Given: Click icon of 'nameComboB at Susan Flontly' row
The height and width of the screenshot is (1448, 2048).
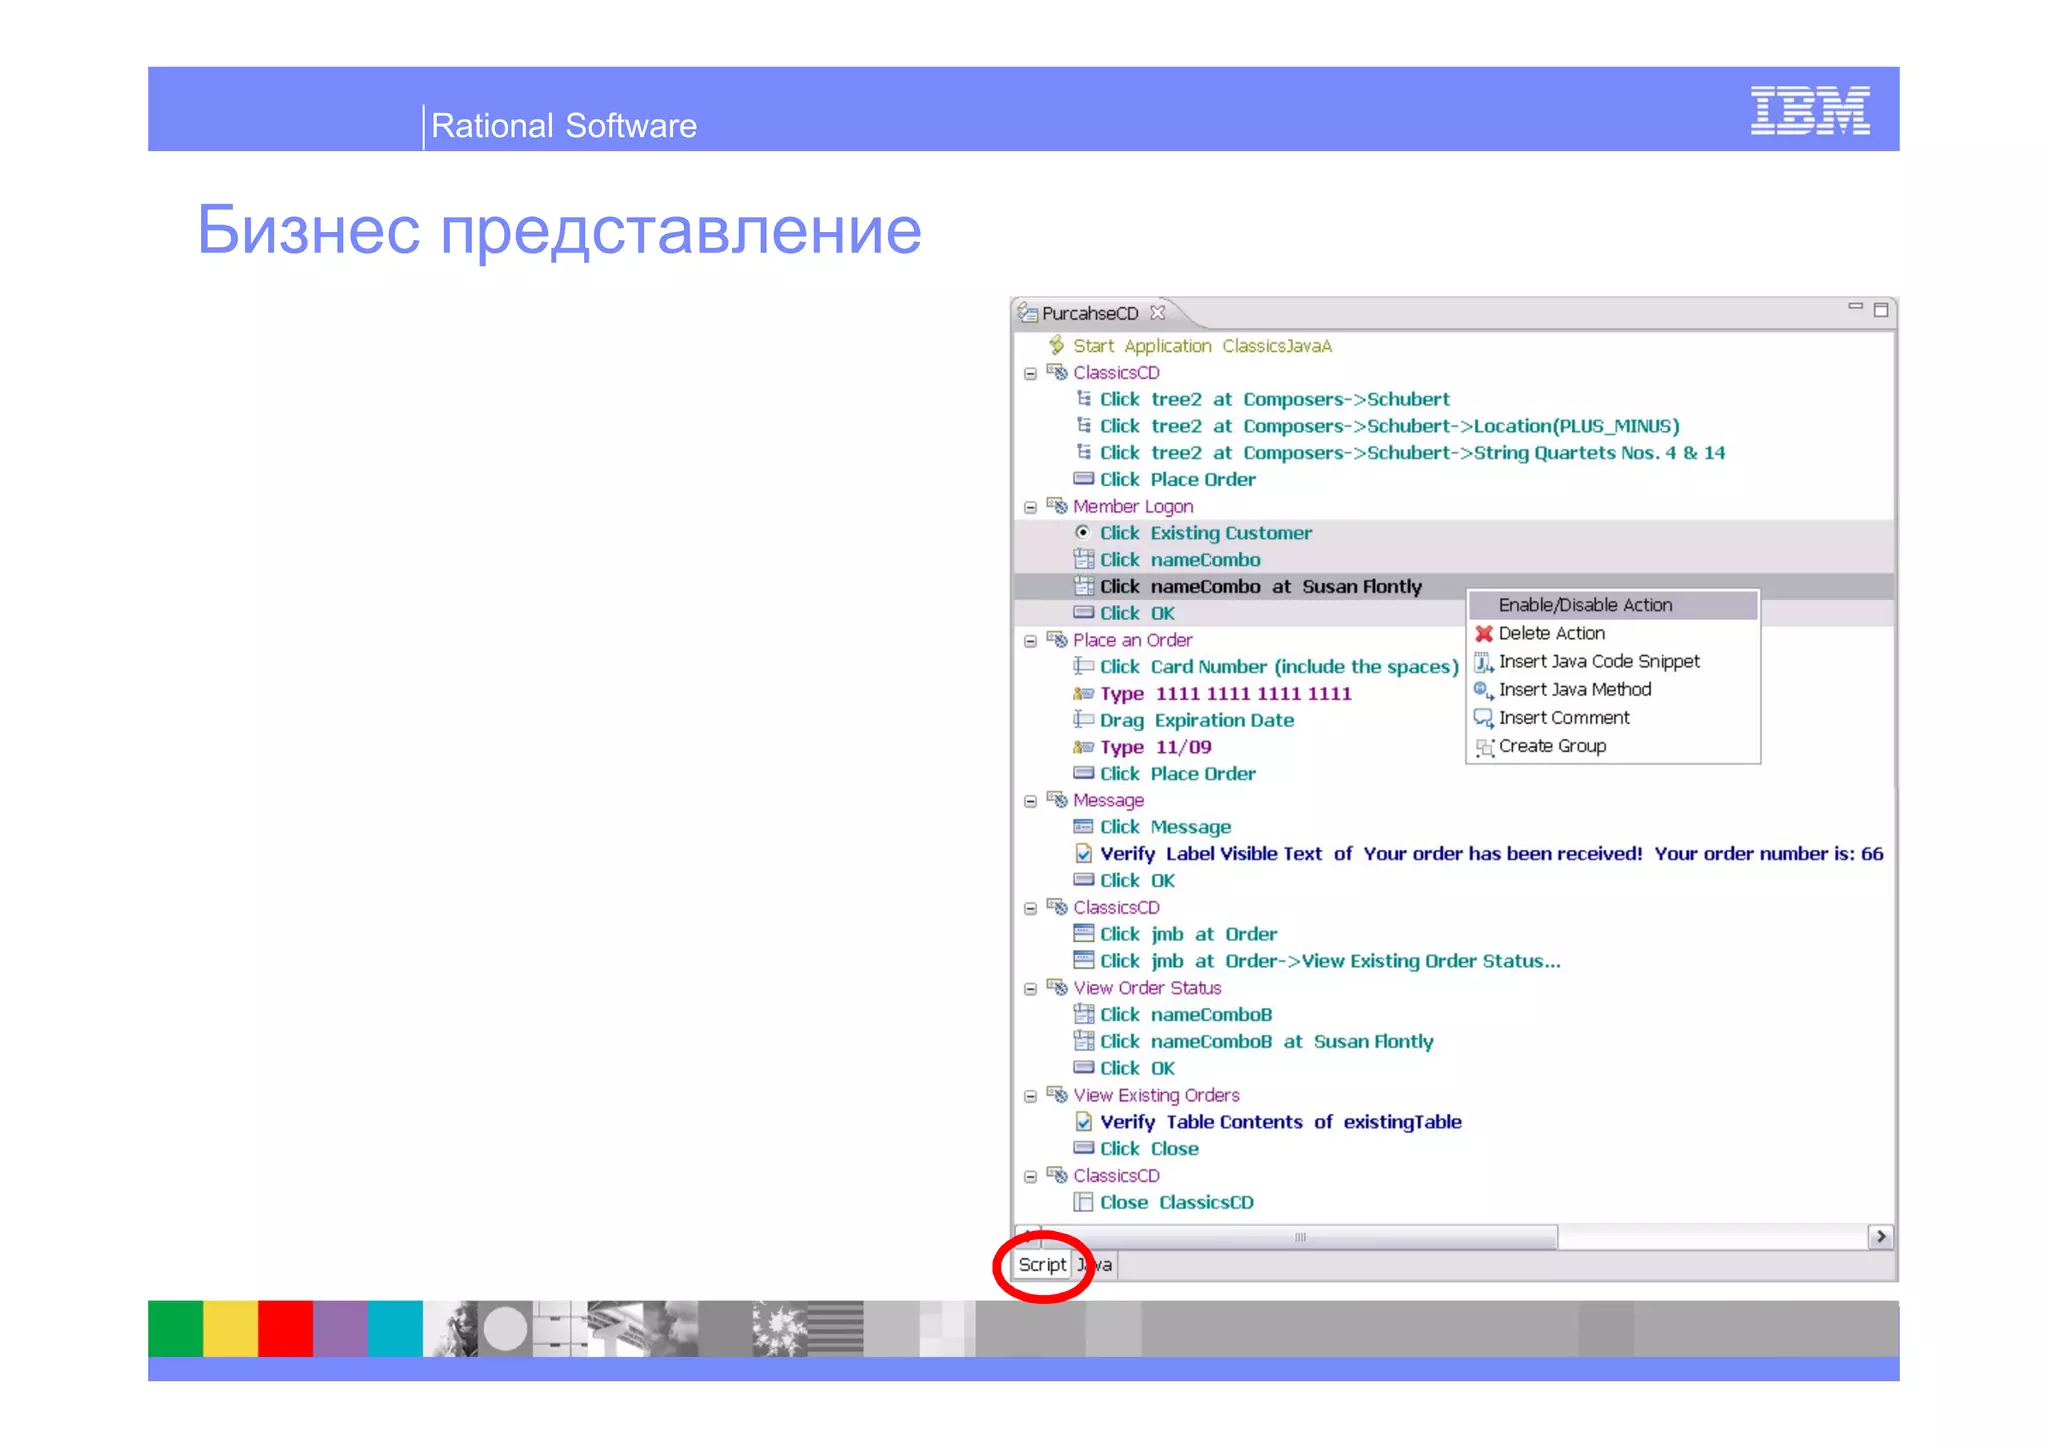Looking at the screenshot, I should click(x=1083, y=1041).
